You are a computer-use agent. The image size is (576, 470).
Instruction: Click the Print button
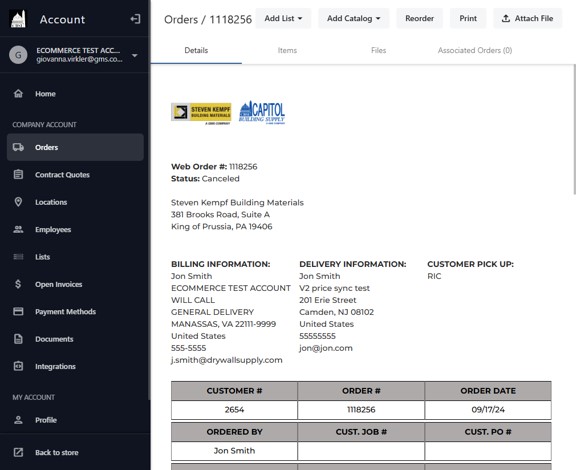coord(468,18)
